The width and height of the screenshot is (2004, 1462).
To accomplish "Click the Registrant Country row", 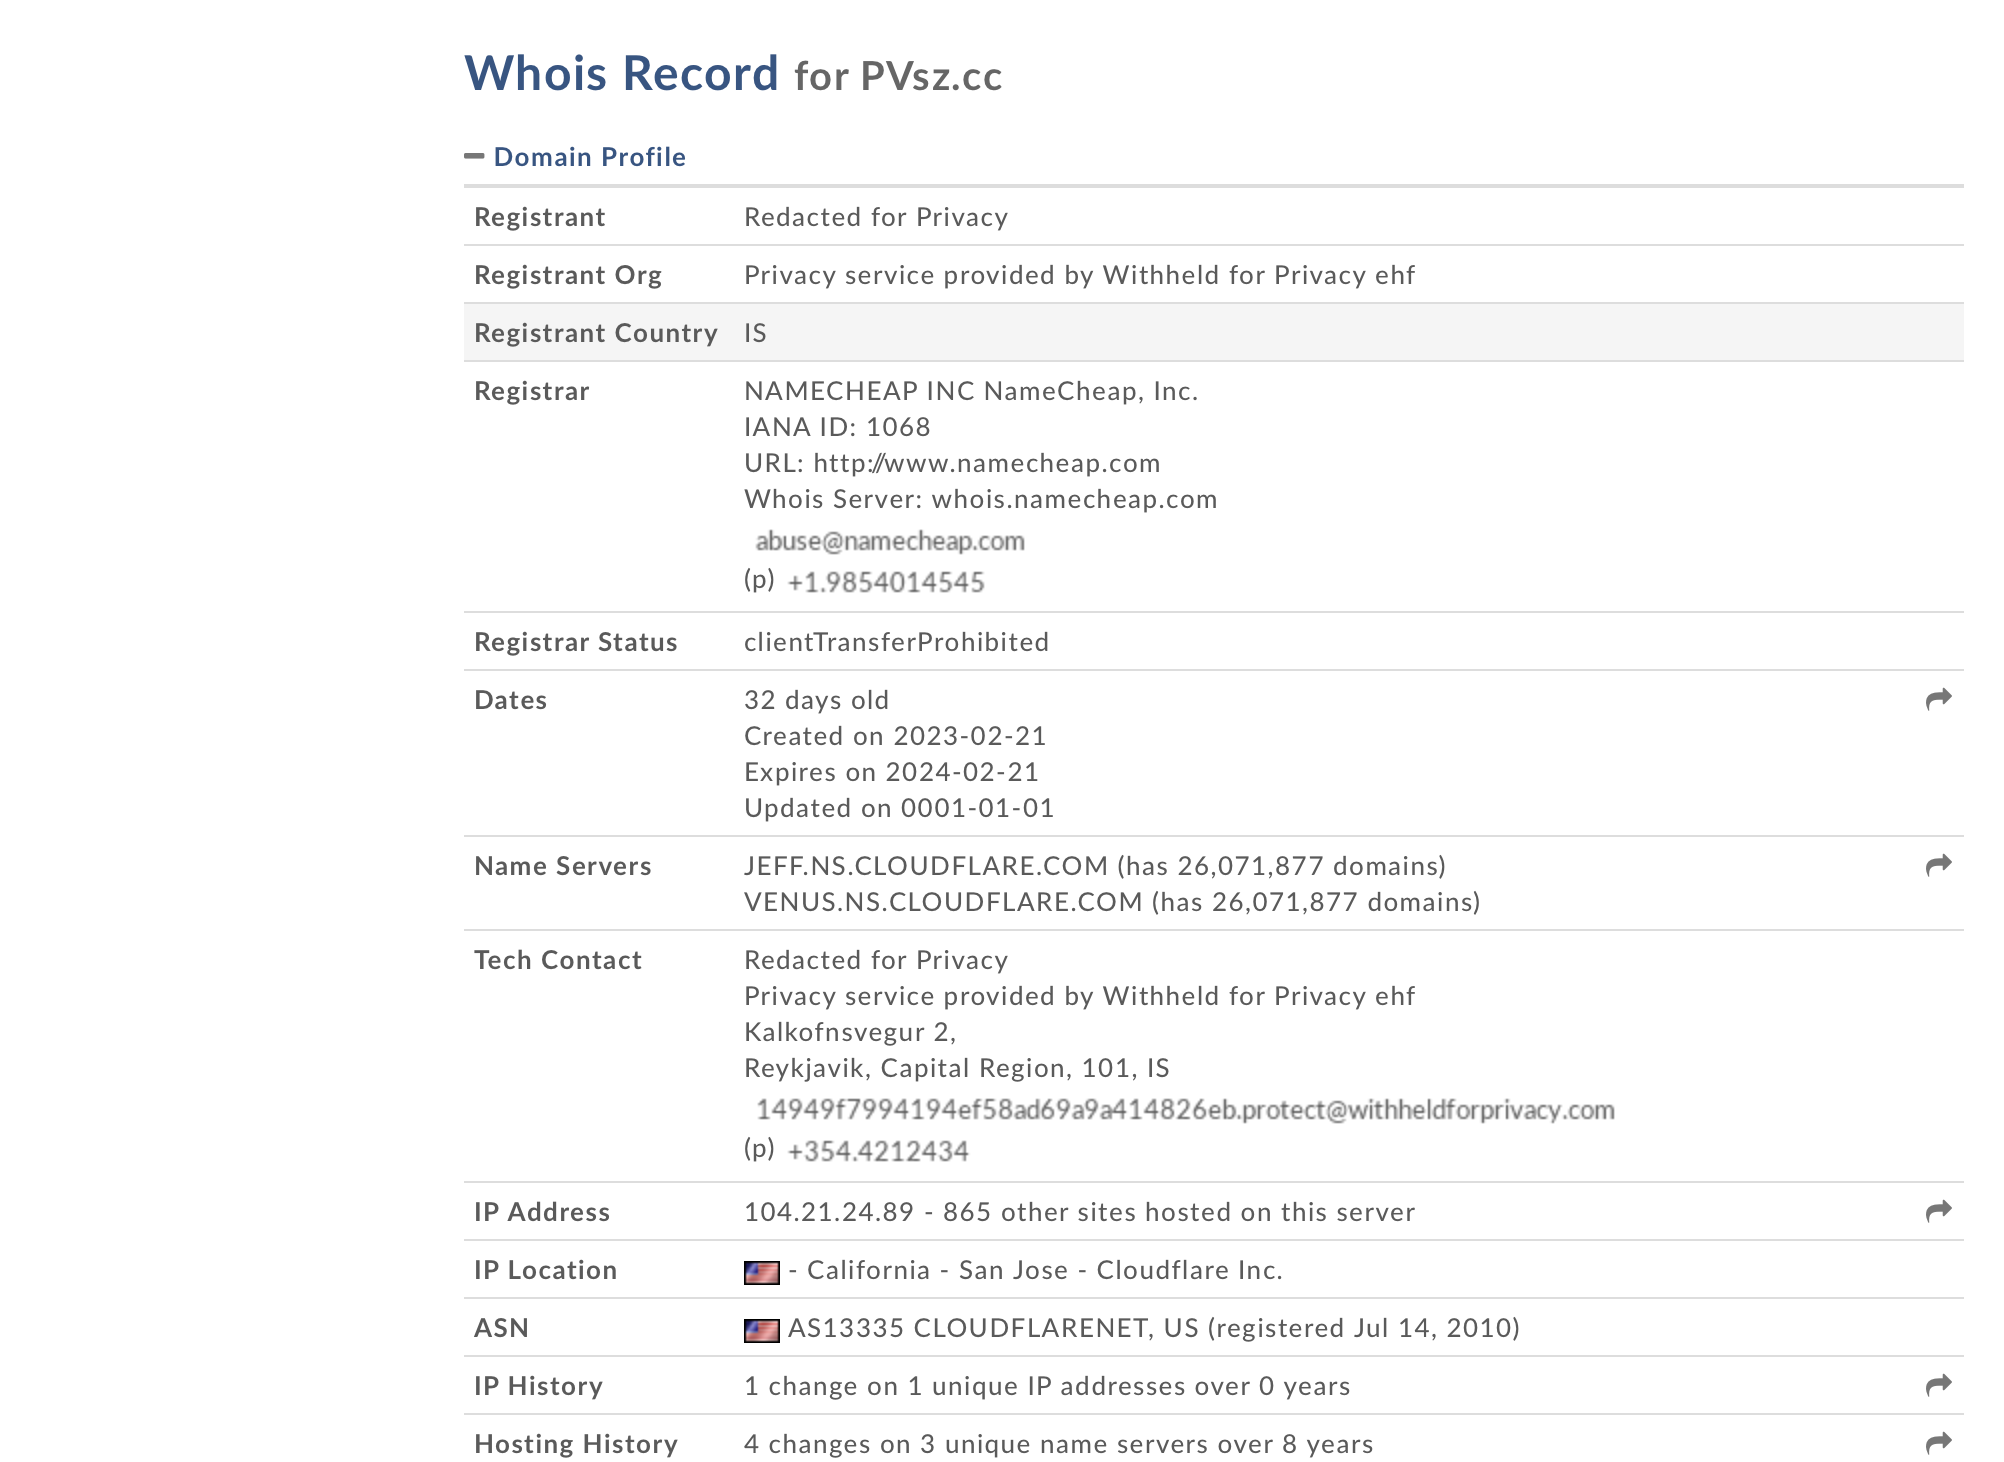I will [x=1213, y=333].
